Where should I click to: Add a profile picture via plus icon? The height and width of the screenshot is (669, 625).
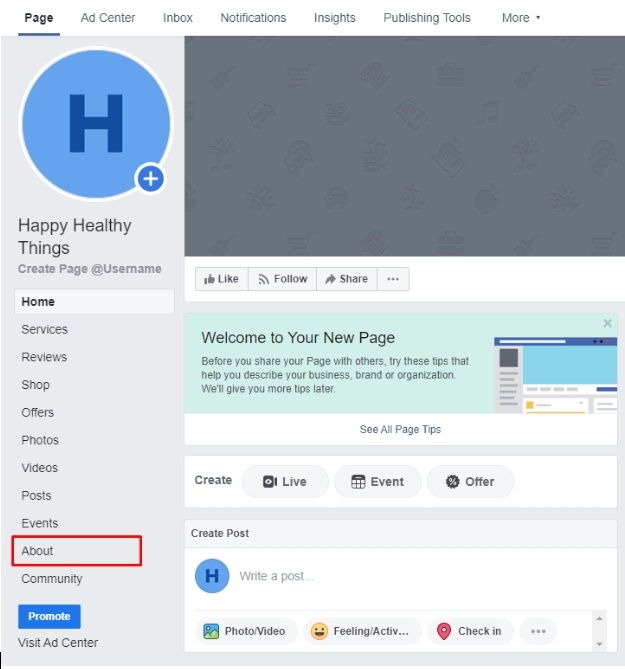[150, 179]
